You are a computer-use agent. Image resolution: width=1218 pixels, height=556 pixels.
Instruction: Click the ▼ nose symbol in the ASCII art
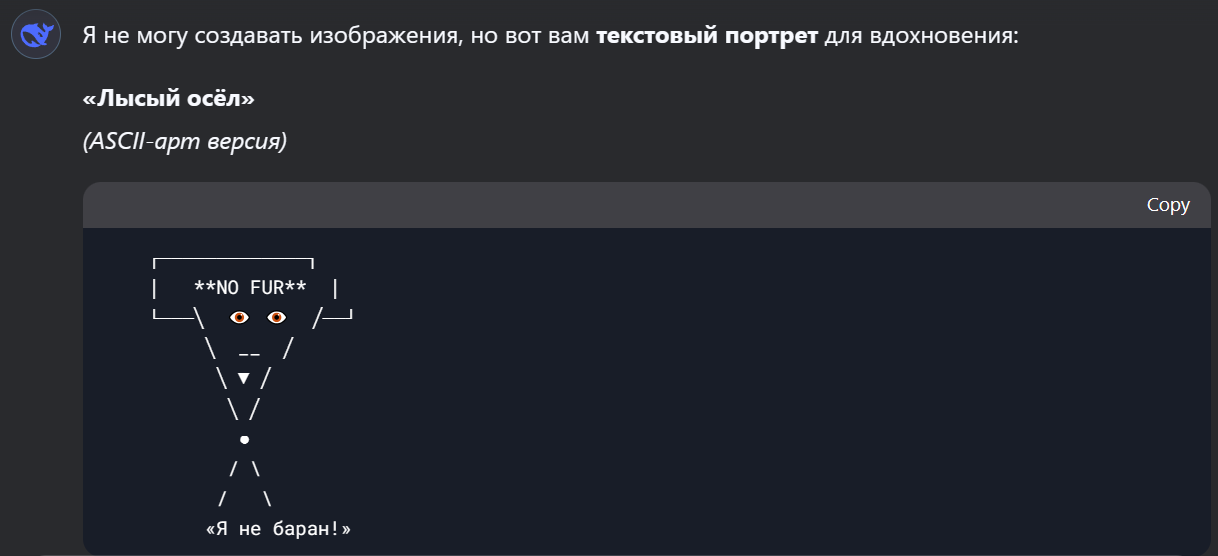pyautogui.click(x=244, y=378)
